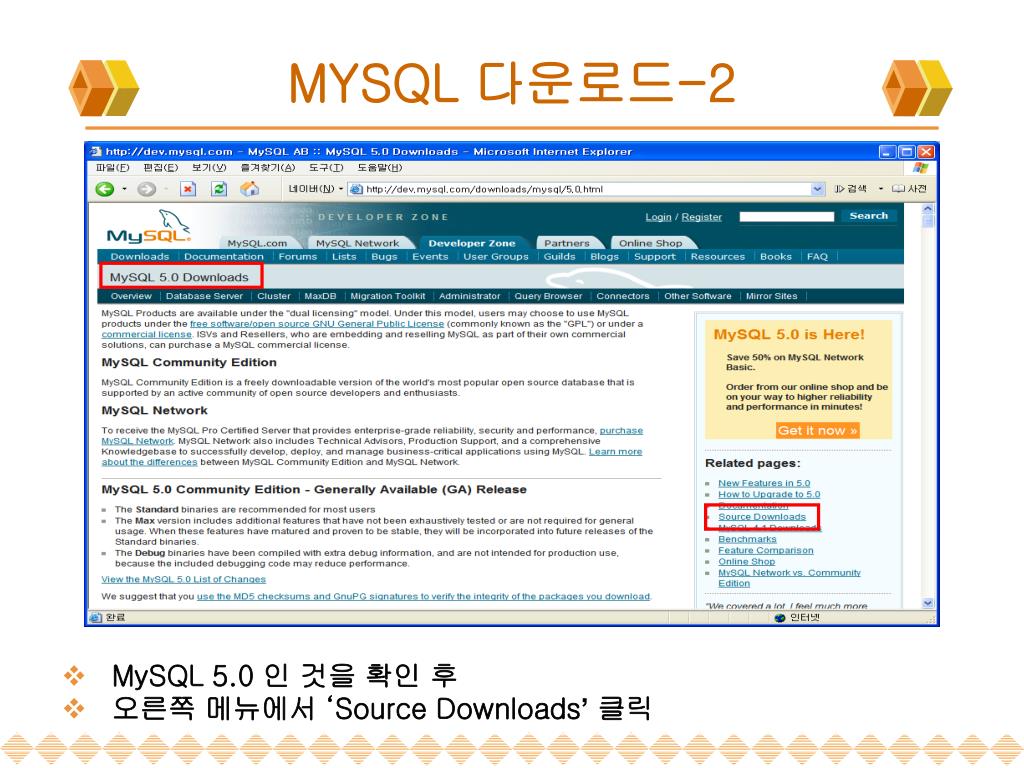The height and width of the screenshot is (768, 1024).
Task: Open dropdown arrow beside Back button
Action: [124, 190]
